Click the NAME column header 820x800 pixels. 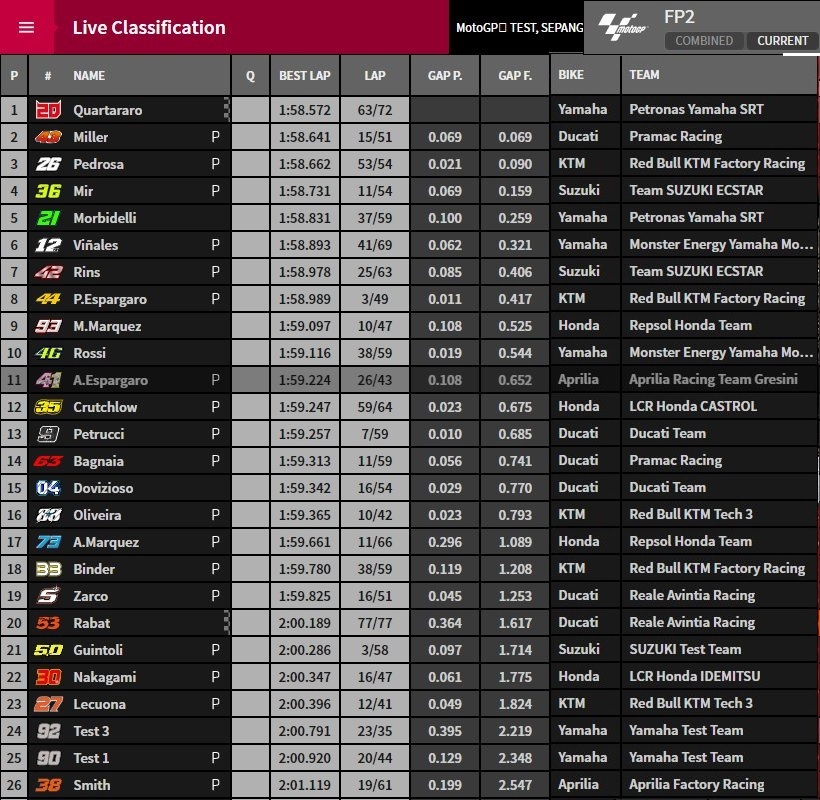pos(89,76)
